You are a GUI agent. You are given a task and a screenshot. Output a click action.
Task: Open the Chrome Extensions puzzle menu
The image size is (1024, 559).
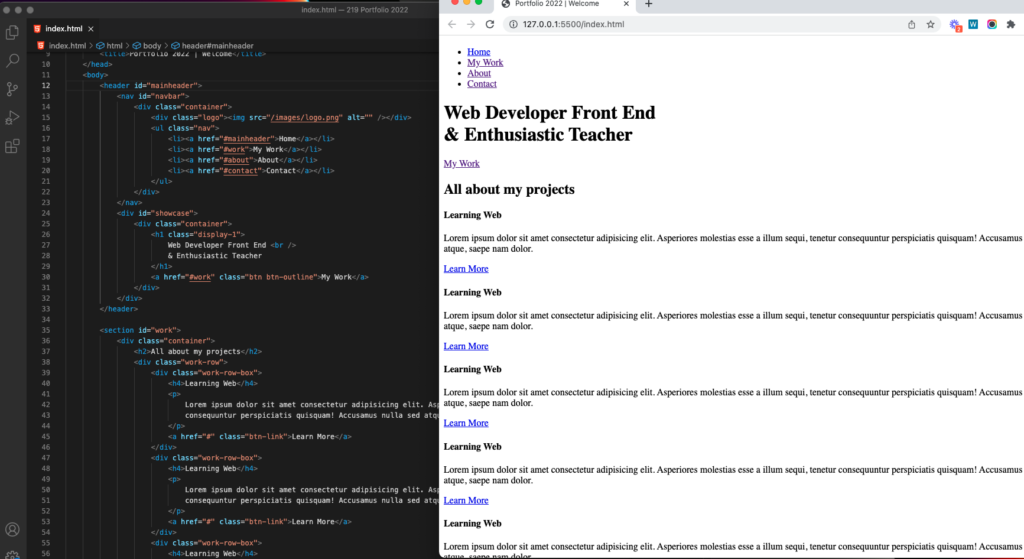click(1011, 24)
